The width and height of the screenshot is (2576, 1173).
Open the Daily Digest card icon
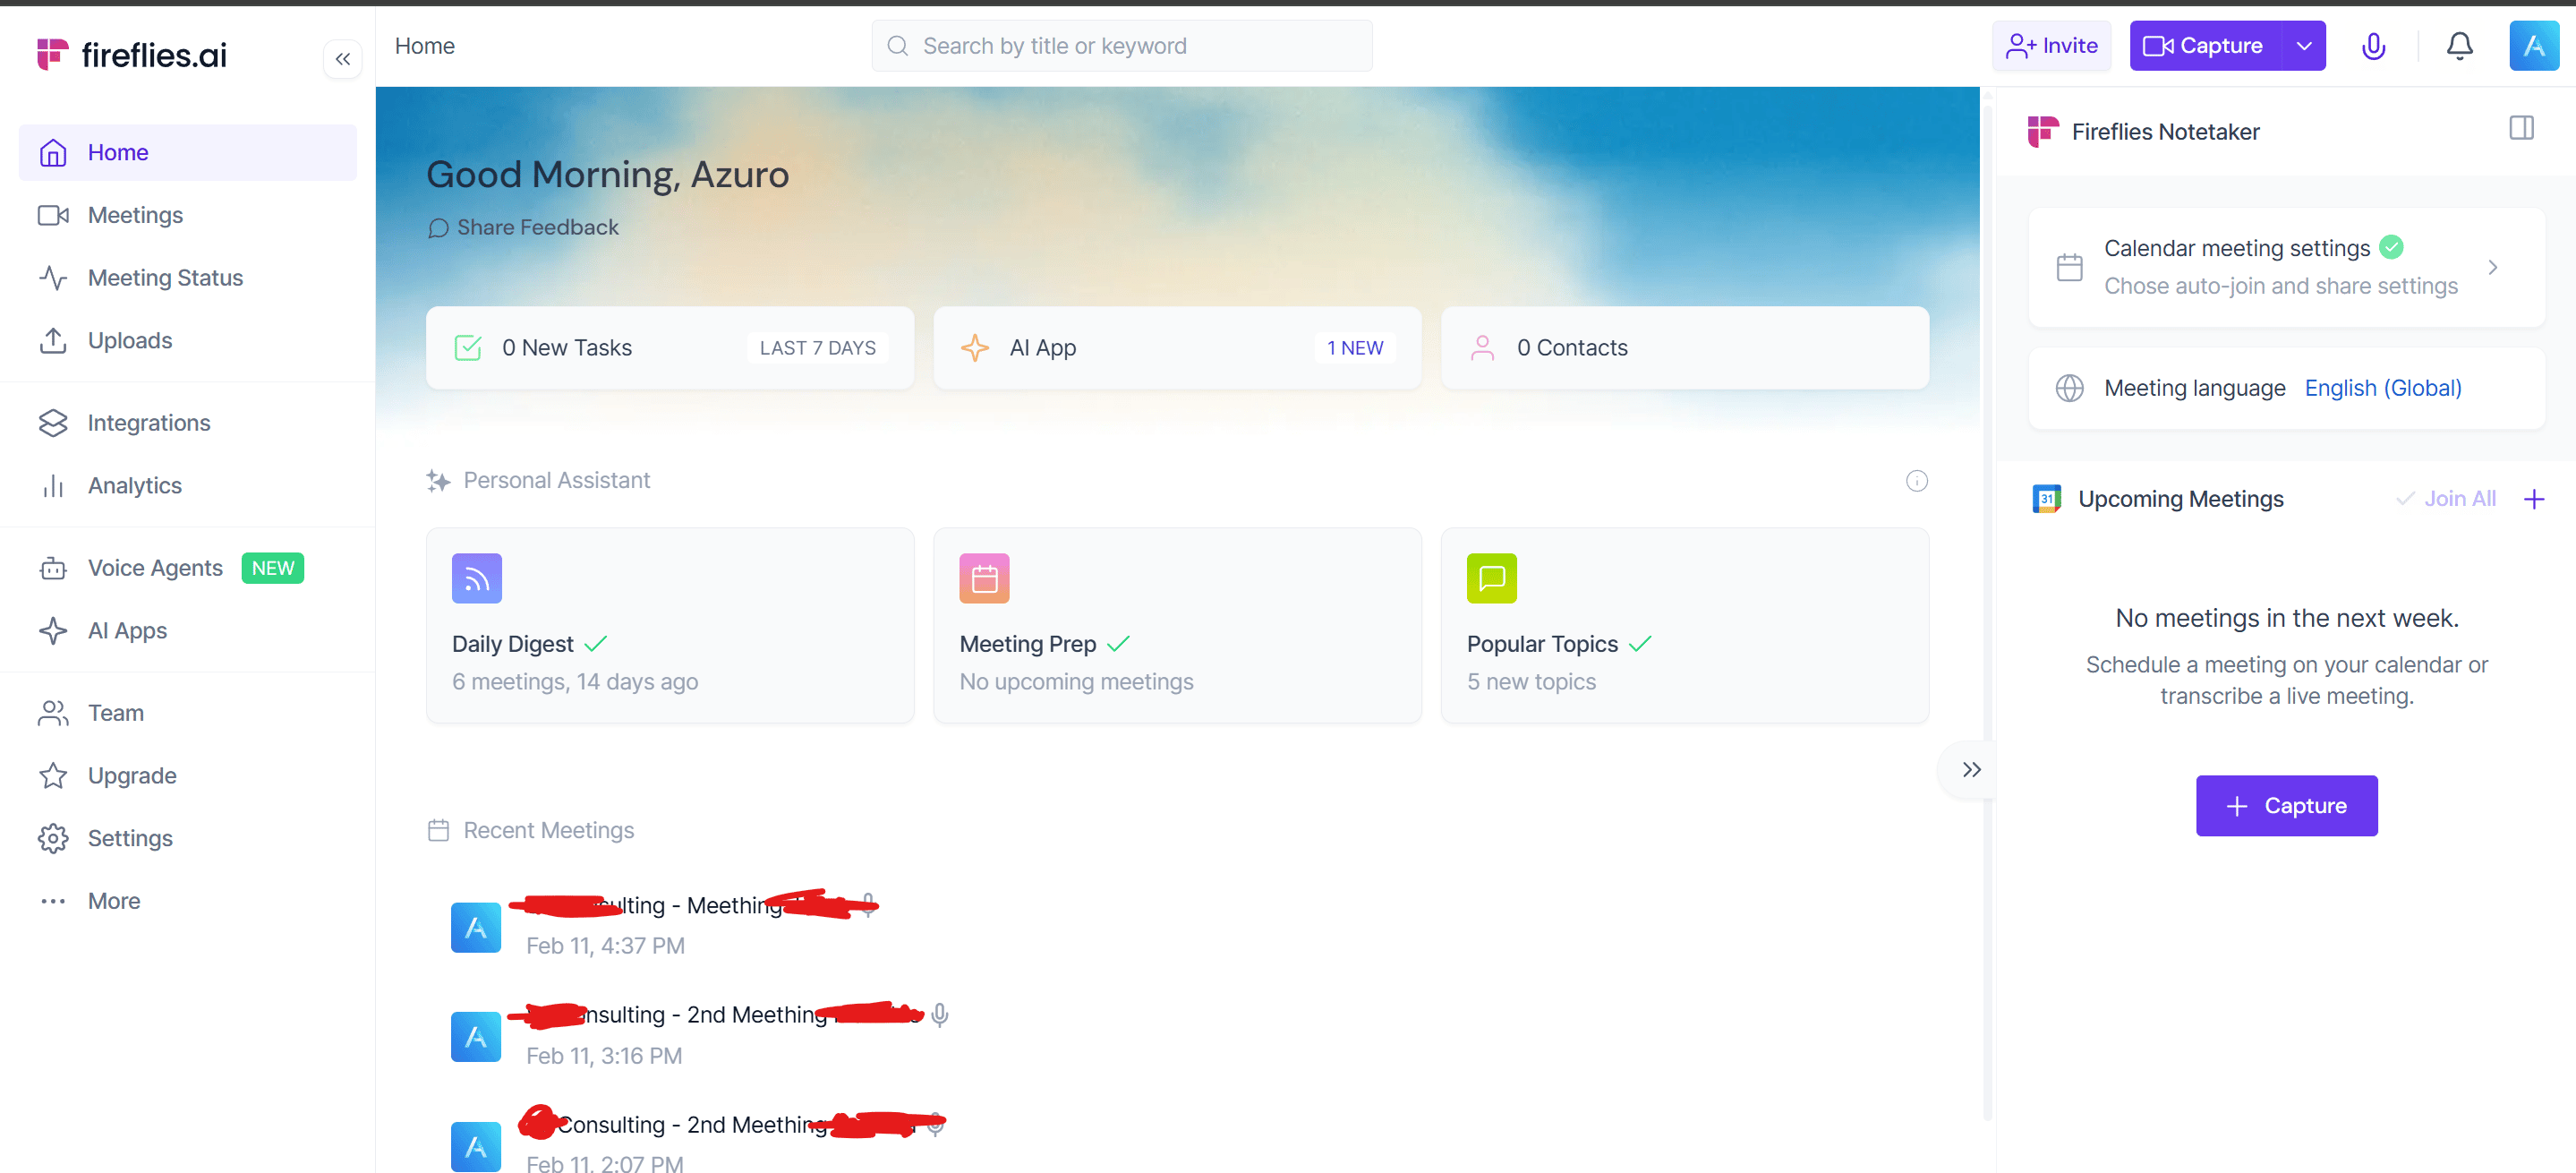476,578
